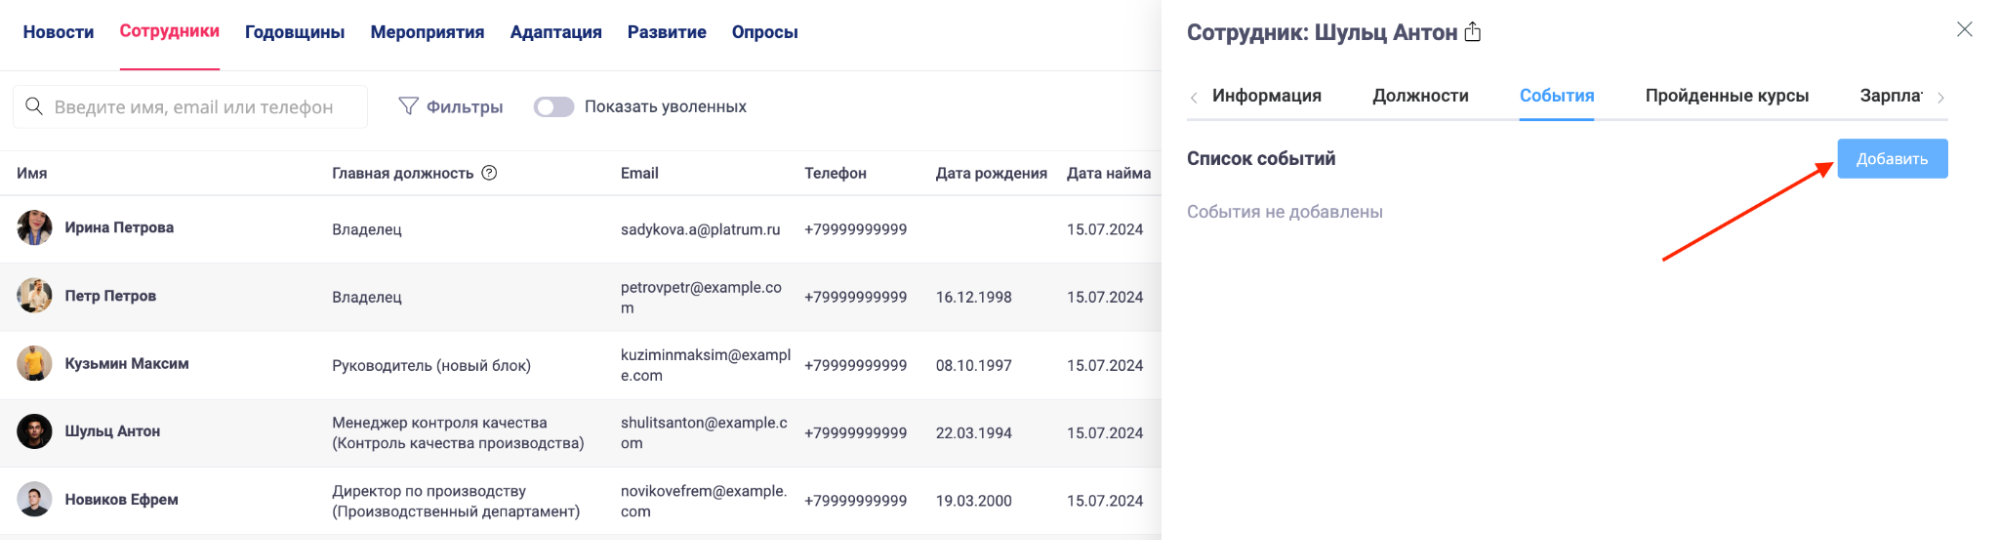Screen dimensions: 1999x540
Task: Switch to Информация tab in panel
Action: tap(1266, 96)
